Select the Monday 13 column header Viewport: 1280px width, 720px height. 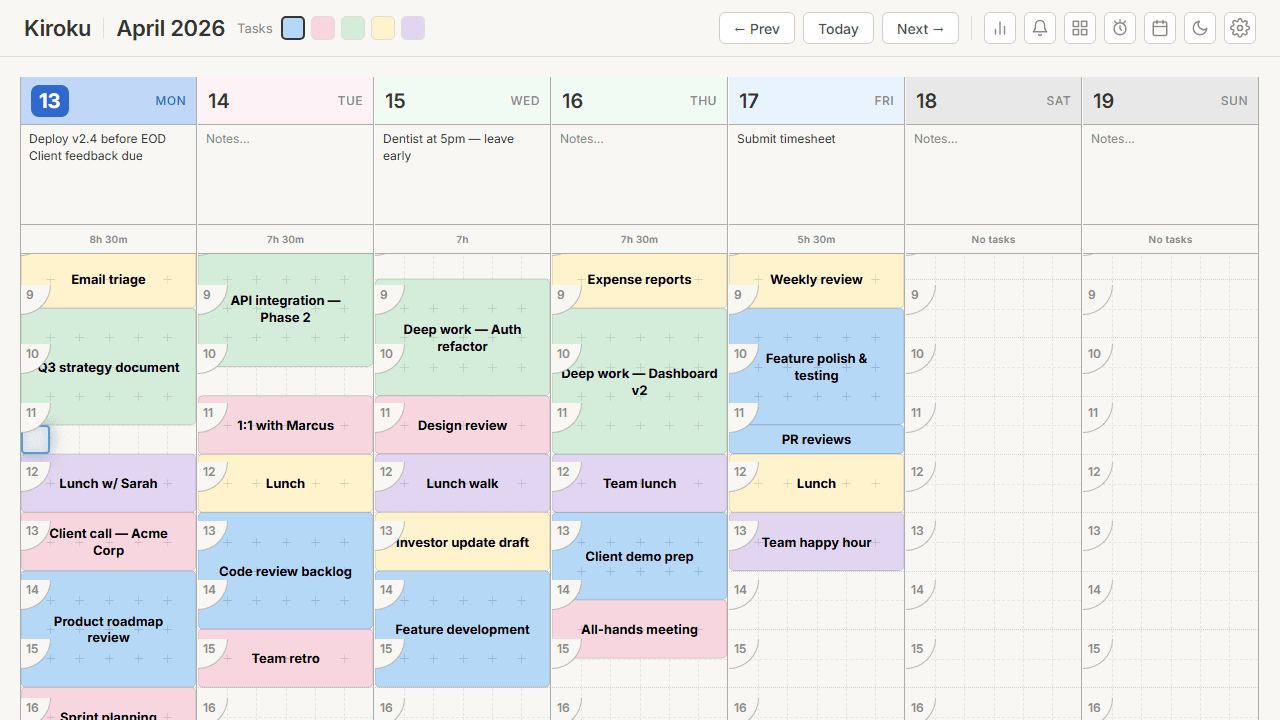(x=108, y=100)
